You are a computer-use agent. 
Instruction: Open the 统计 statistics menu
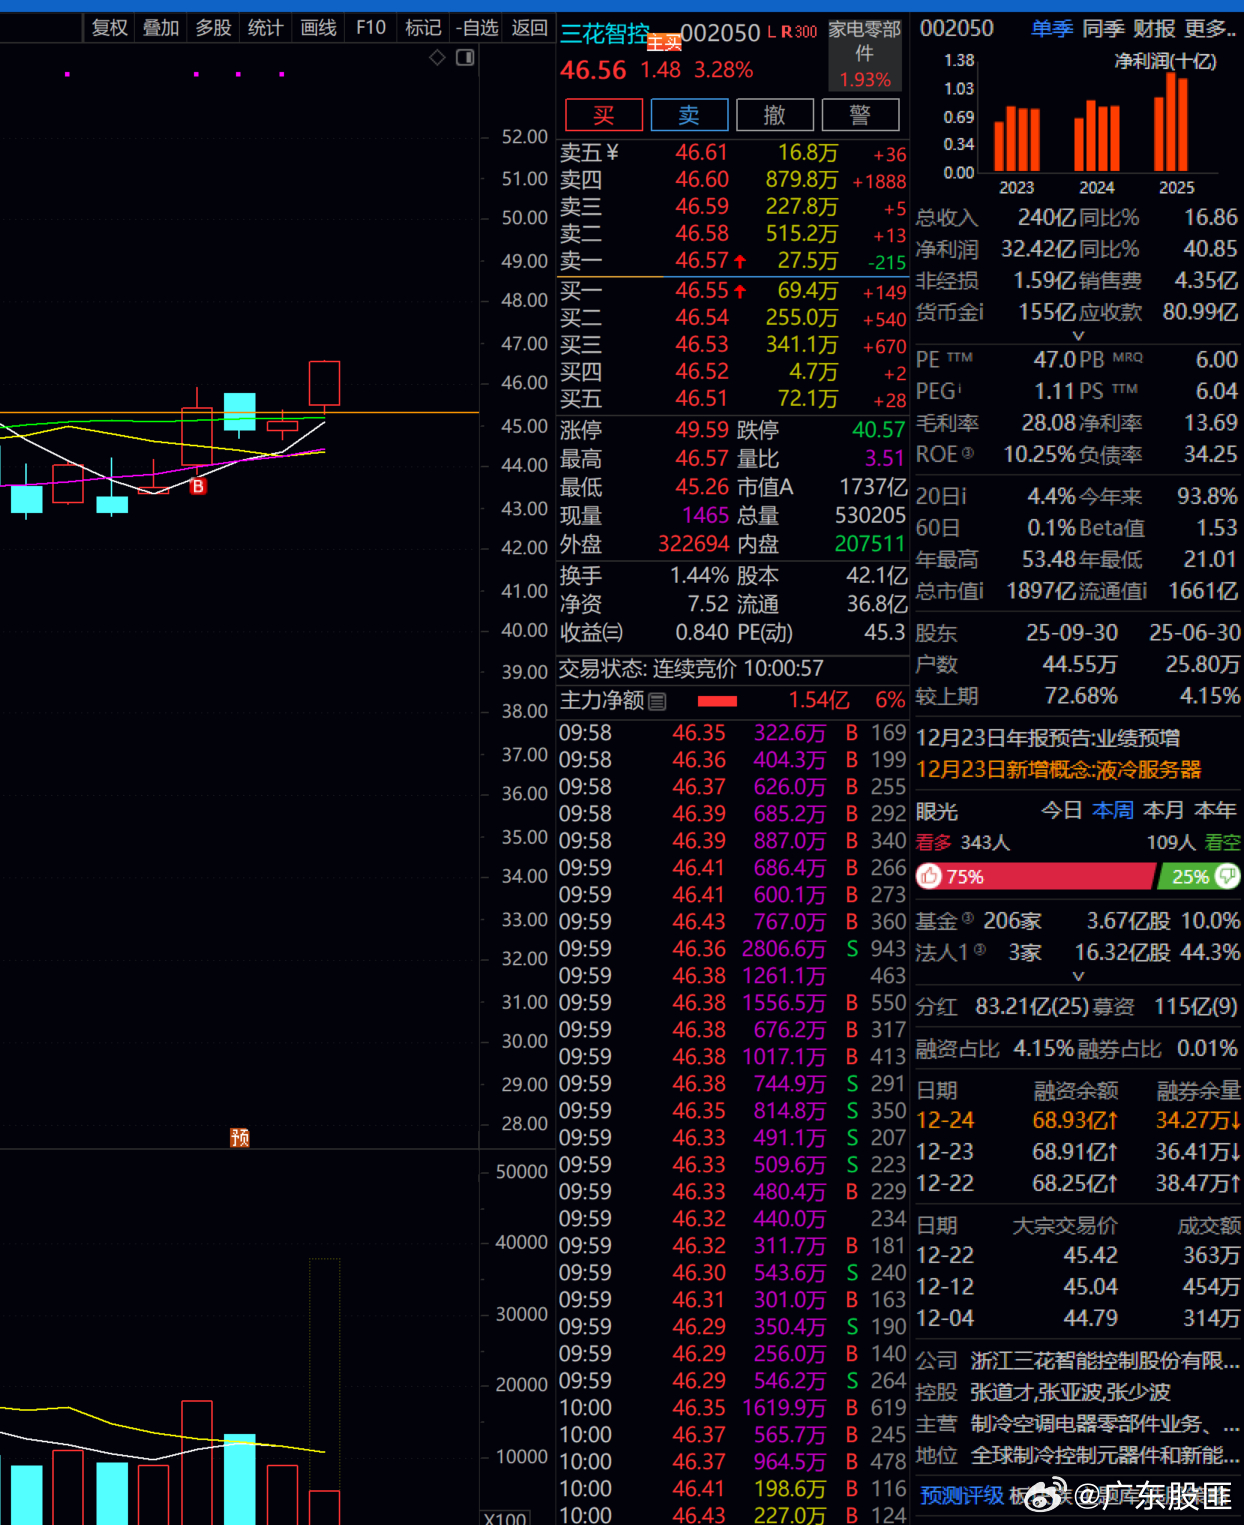265,28
